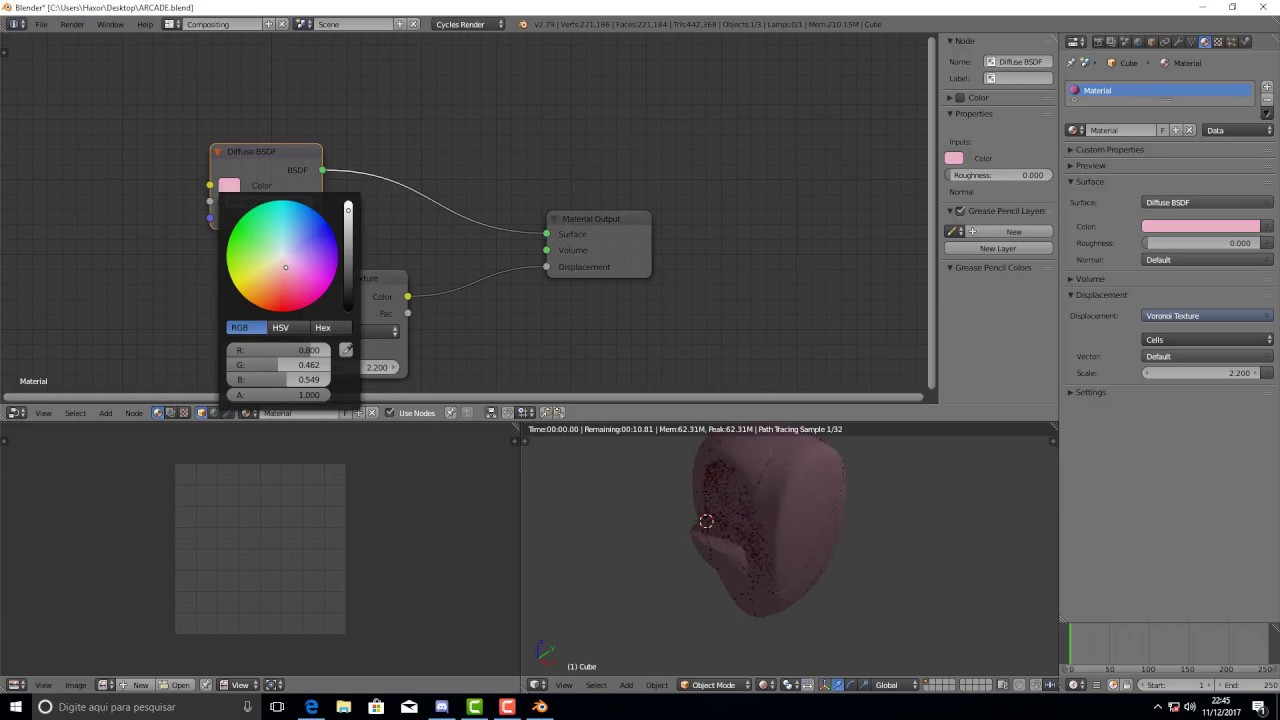1280x720 pixels.
Task: Click the surface Color pink swatch
Action: pos(1201,226)
